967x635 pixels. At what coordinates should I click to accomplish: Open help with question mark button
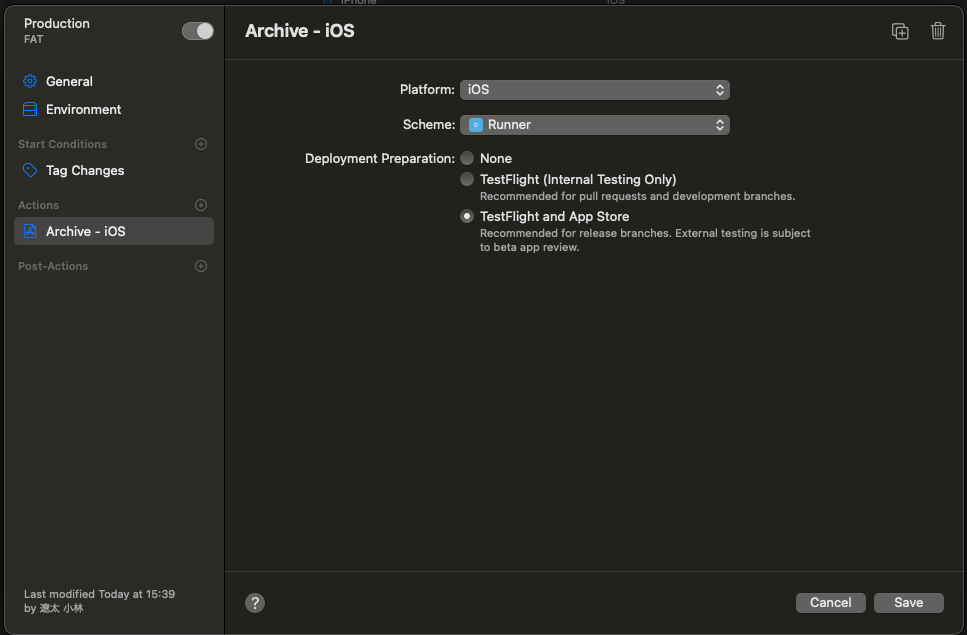255,603
